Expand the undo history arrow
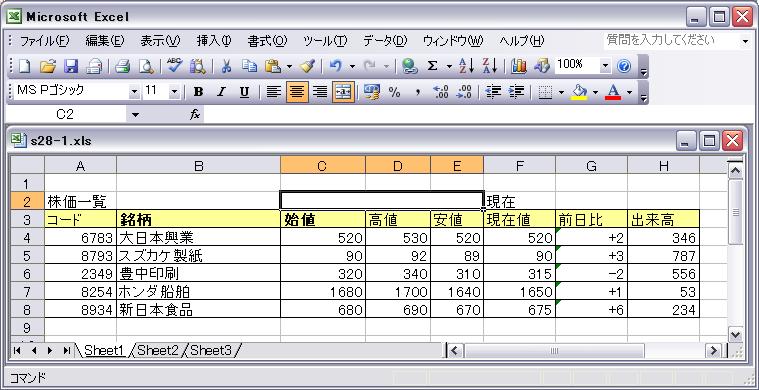This screenshot has width=759, height=390. [x=352, y=66]
